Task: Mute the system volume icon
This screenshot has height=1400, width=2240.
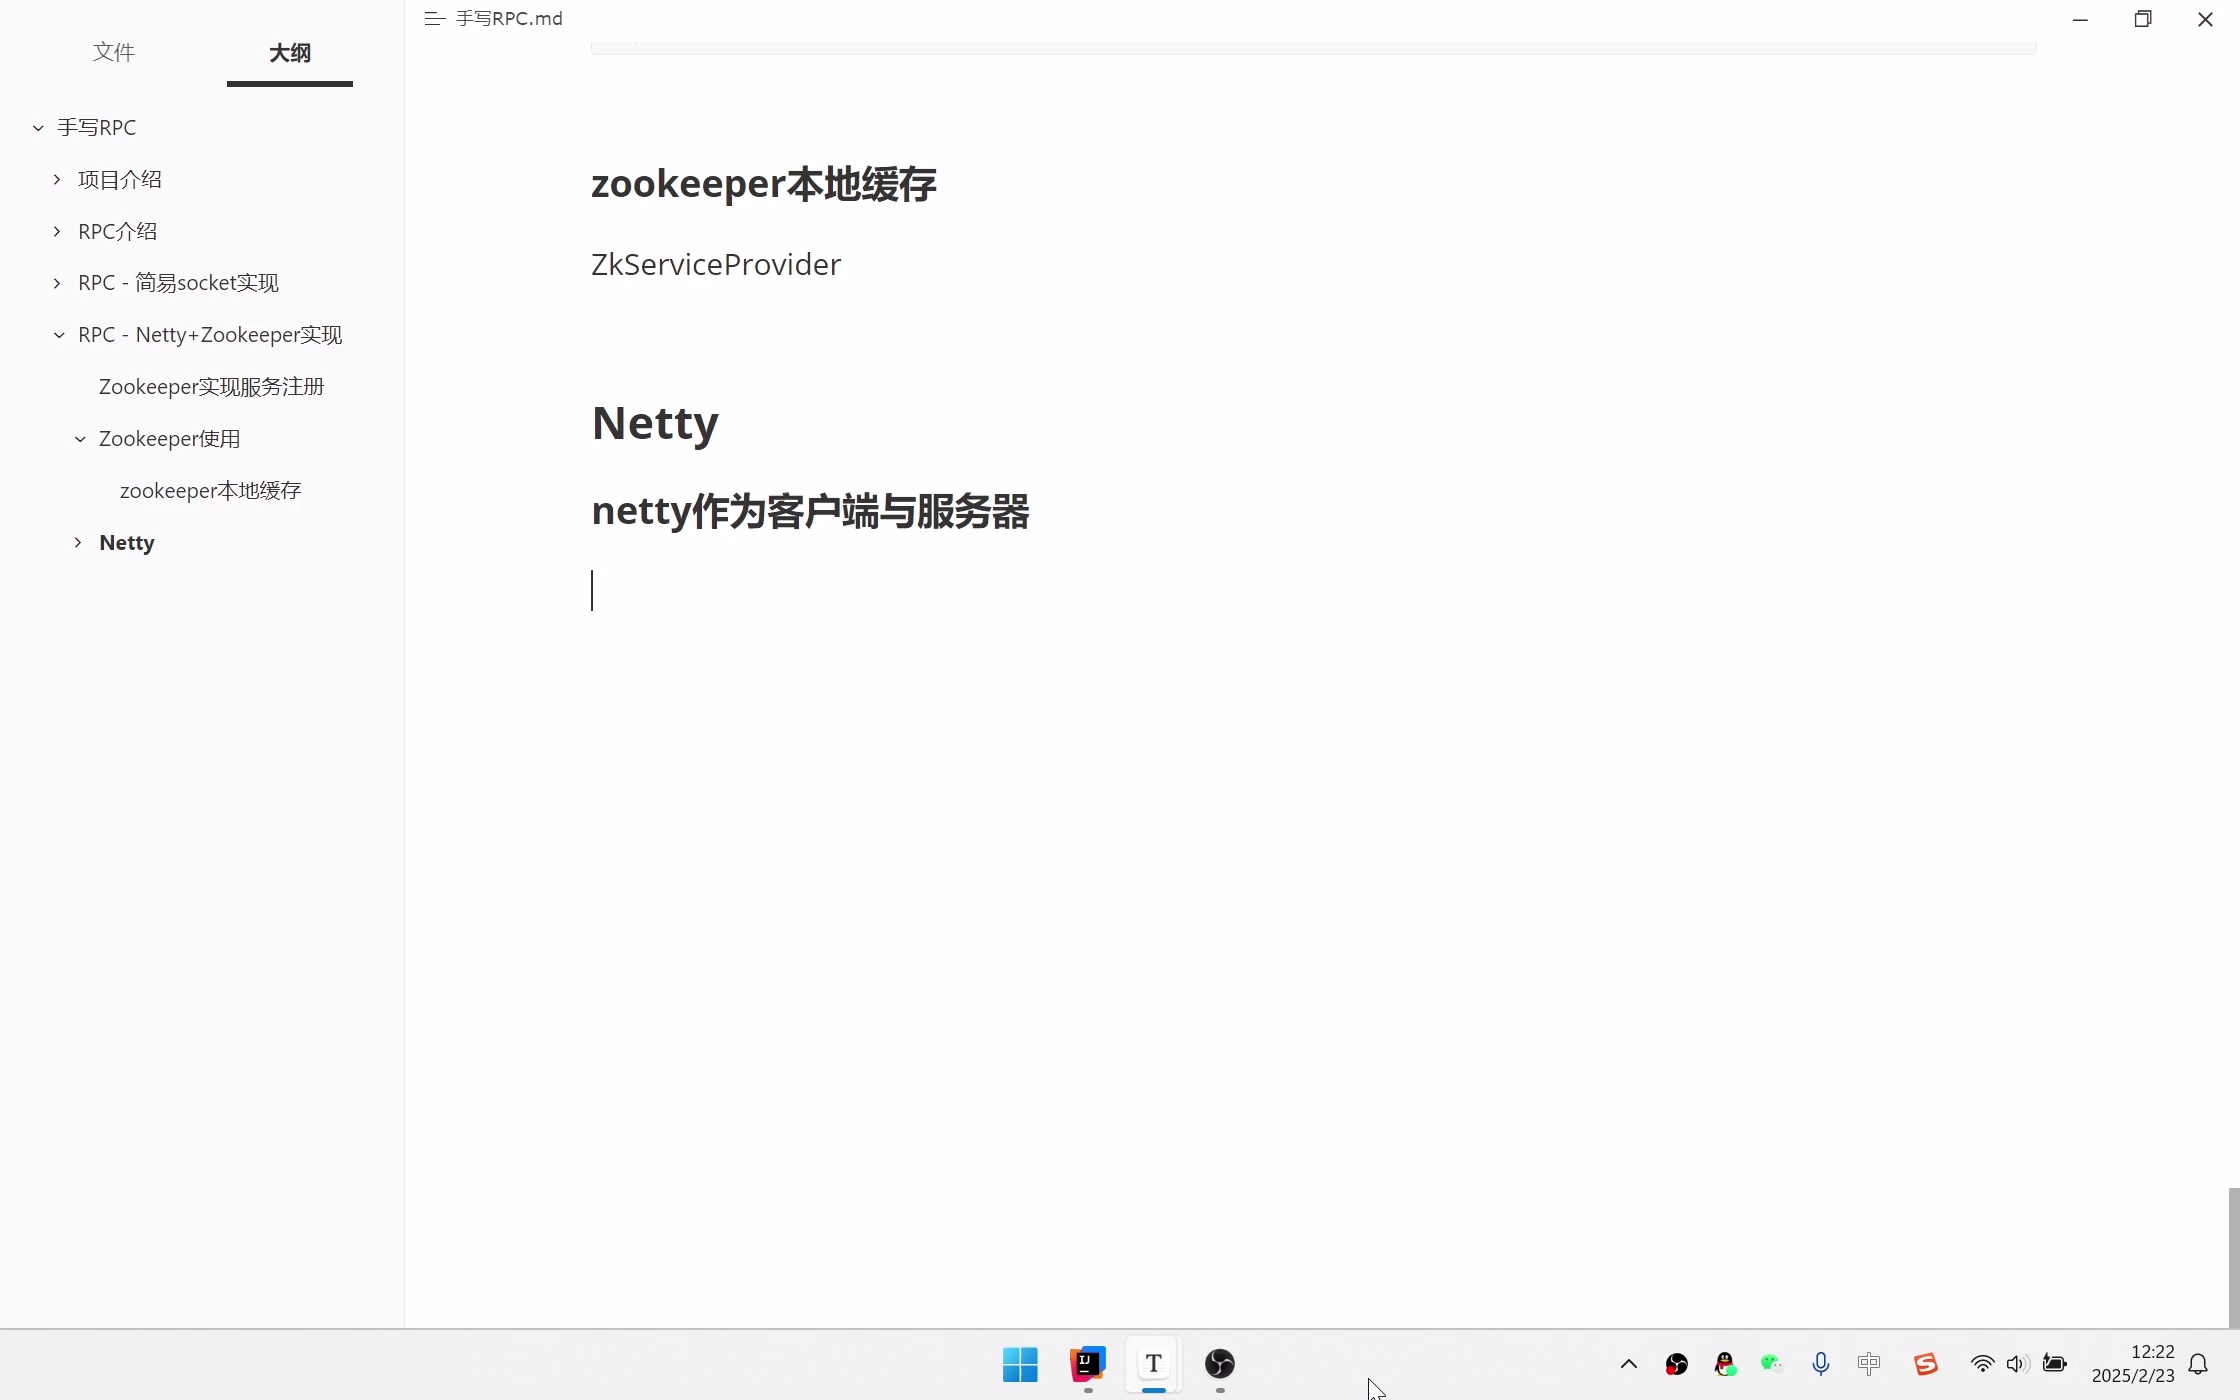Action: click(x=2017, y=1363)
